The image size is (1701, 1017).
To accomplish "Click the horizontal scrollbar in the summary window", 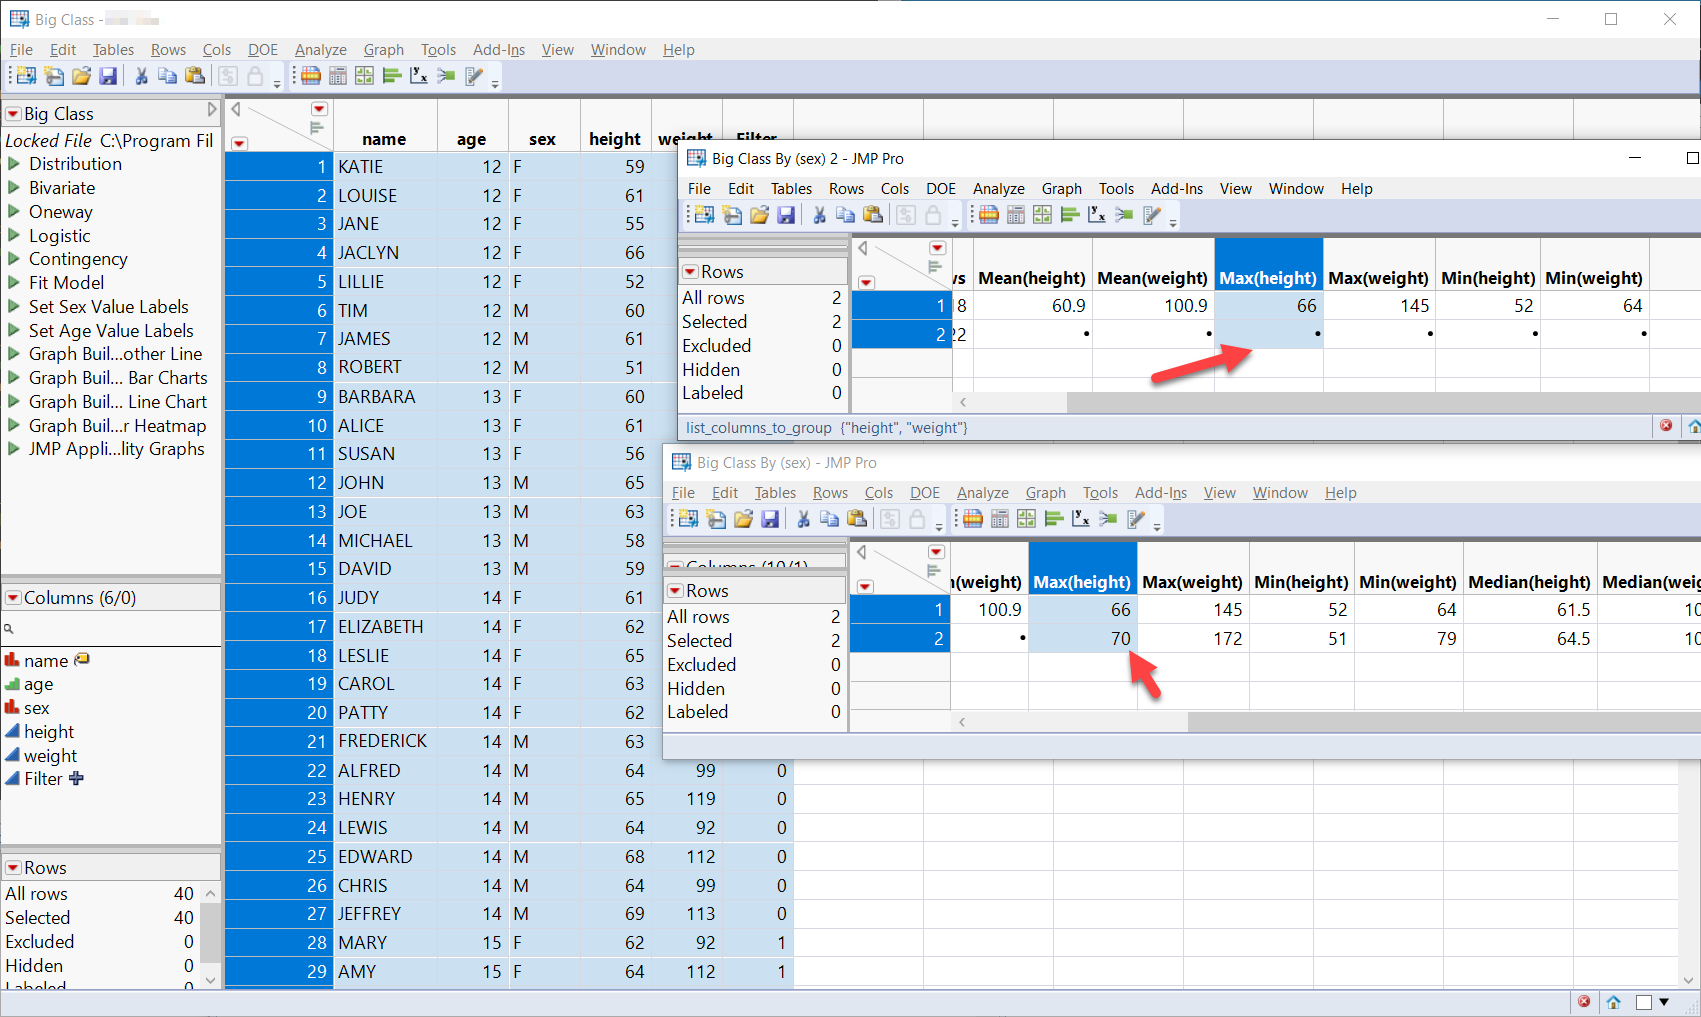I will [x=1300, y=402].
